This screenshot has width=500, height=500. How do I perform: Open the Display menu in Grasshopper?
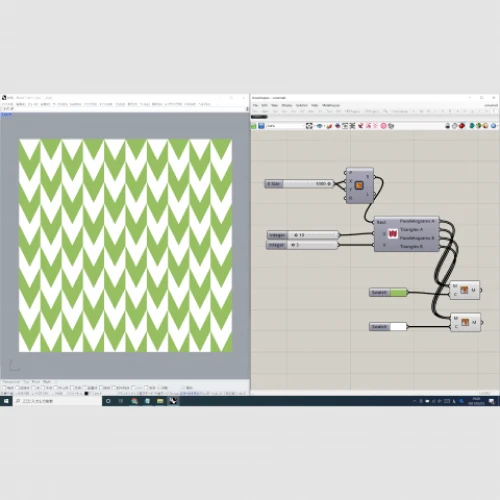[287, 105]
